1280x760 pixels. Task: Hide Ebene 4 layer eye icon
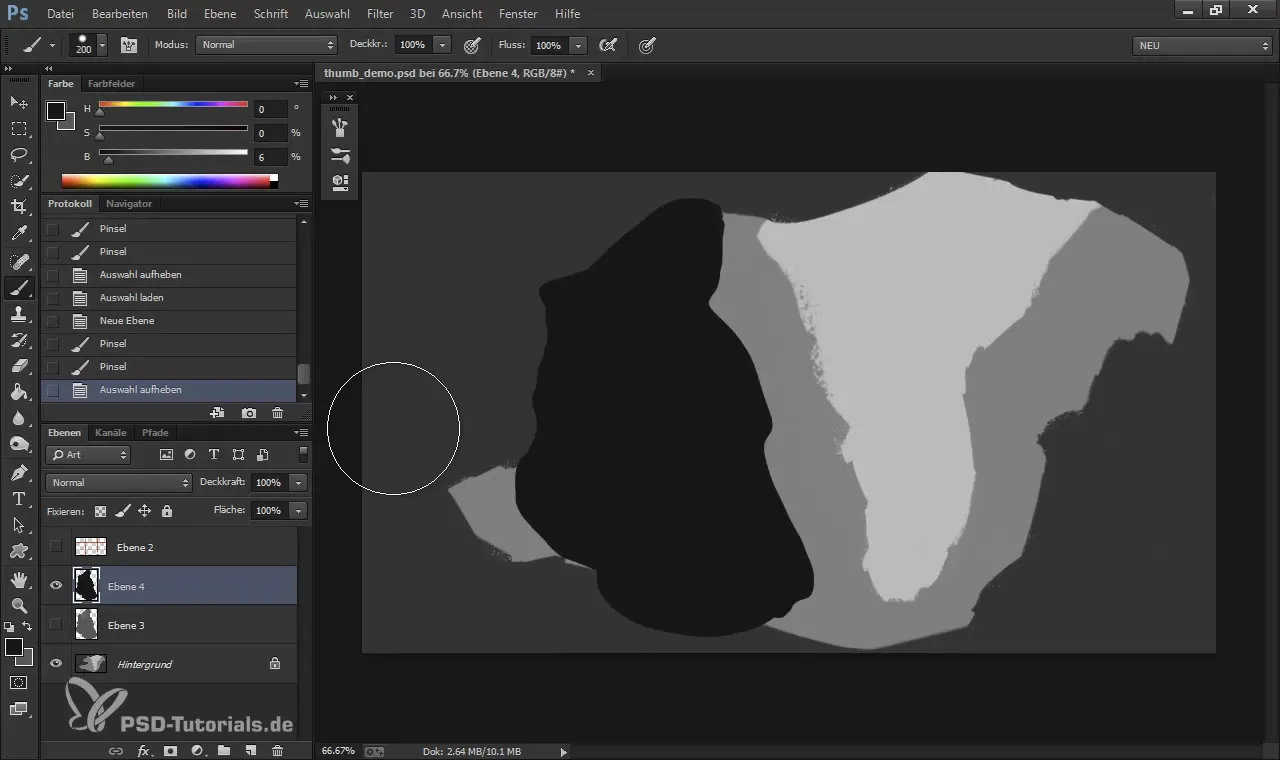[x=56, y=586]
